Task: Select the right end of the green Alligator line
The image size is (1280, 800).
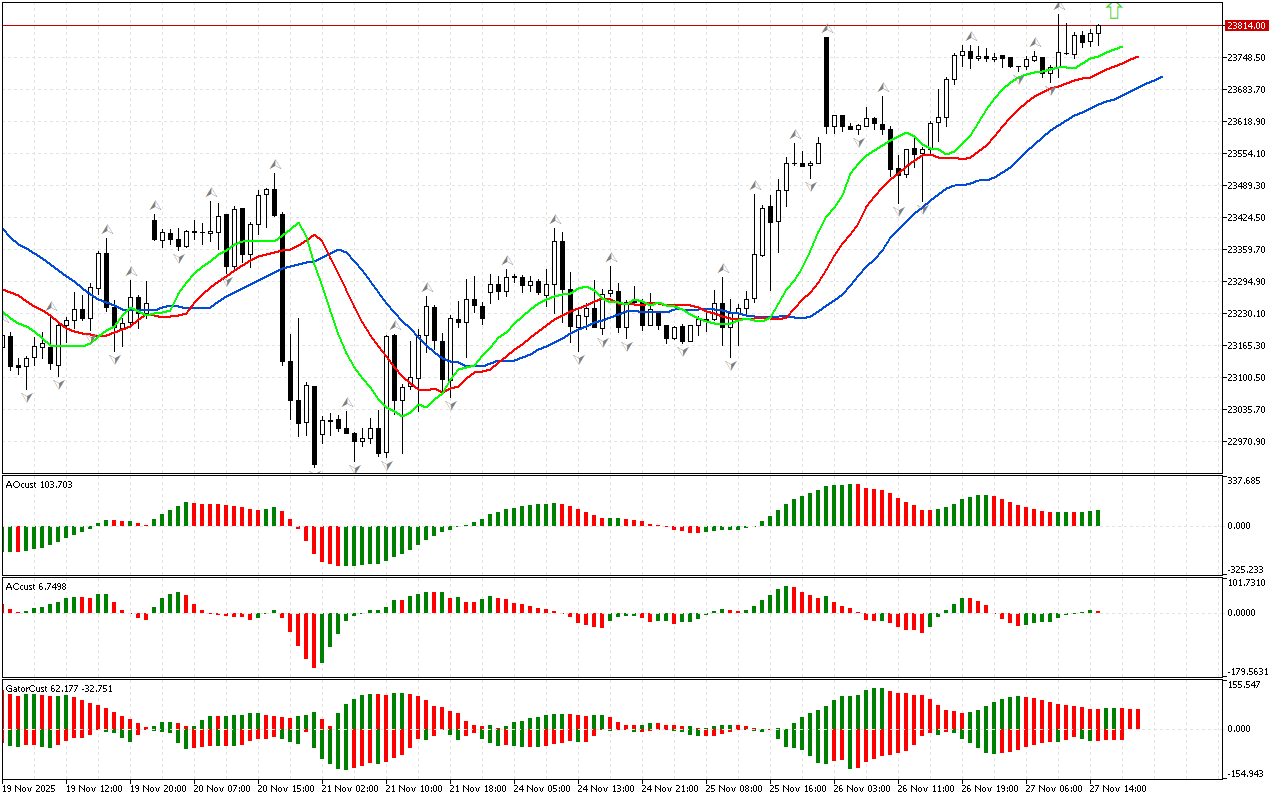Action: click(1120, 47)
